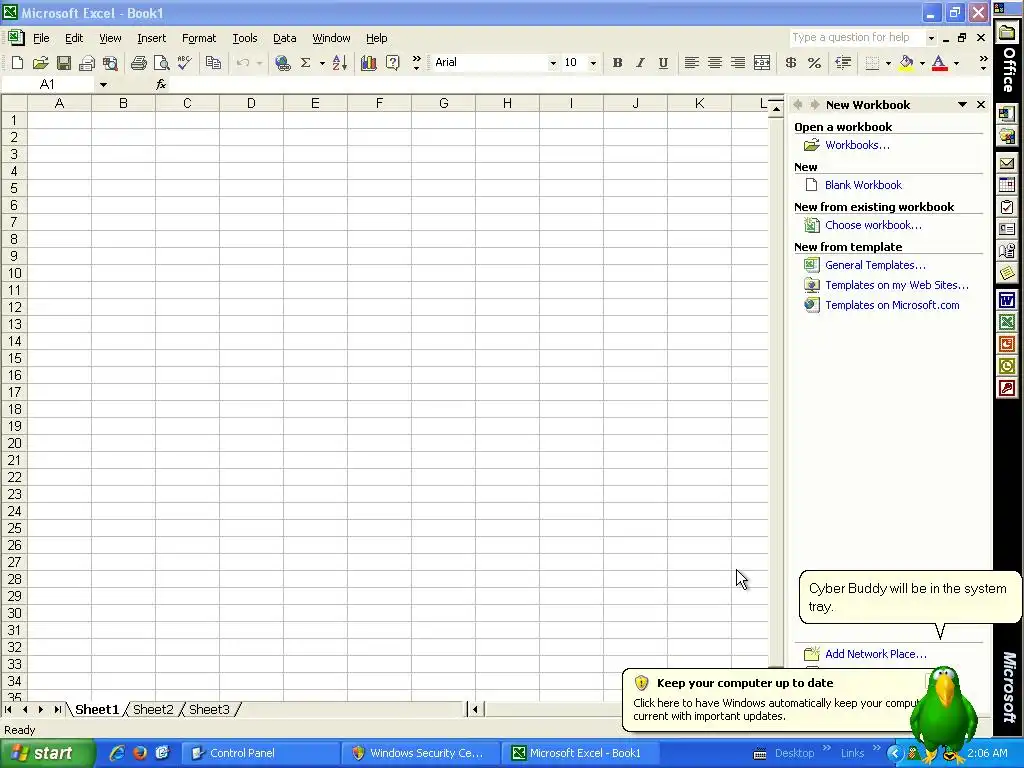Click the Blank Workbook link
Screen dimensions: 1024x768
863,185
